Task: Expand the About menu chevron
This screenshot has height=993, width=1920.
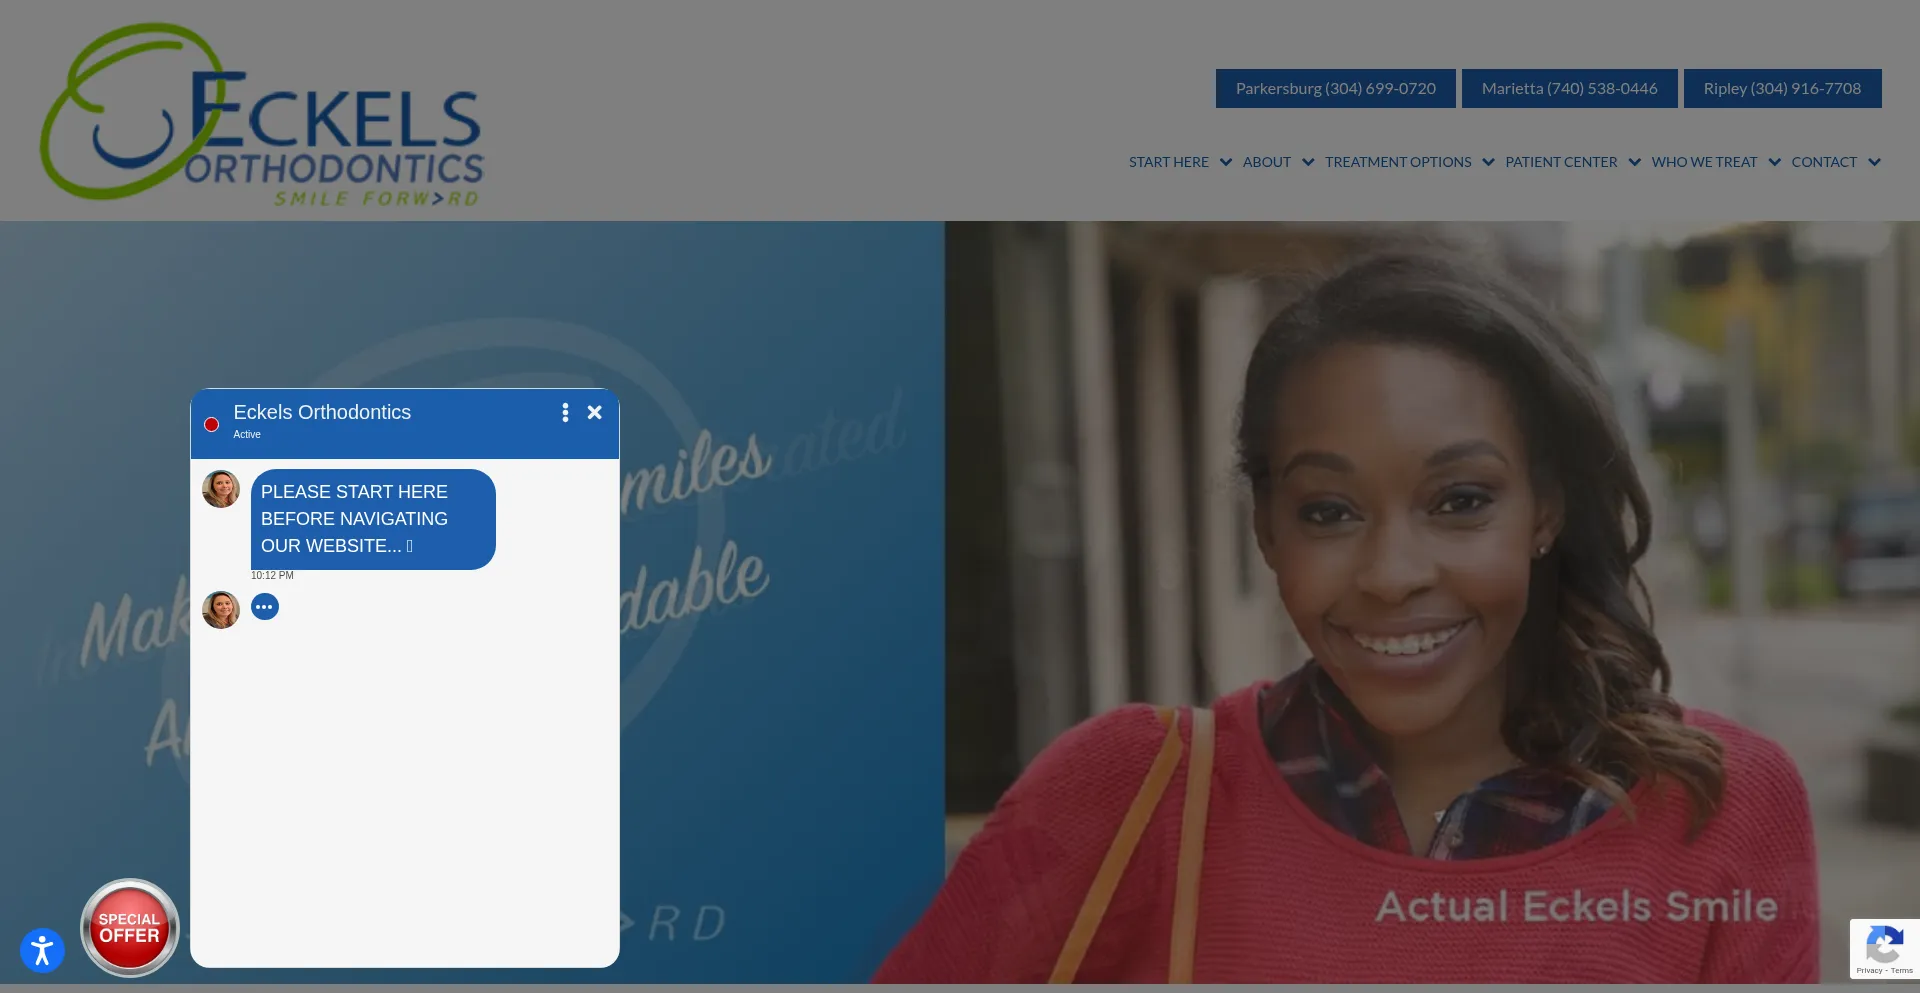Action: point(1308,162)
